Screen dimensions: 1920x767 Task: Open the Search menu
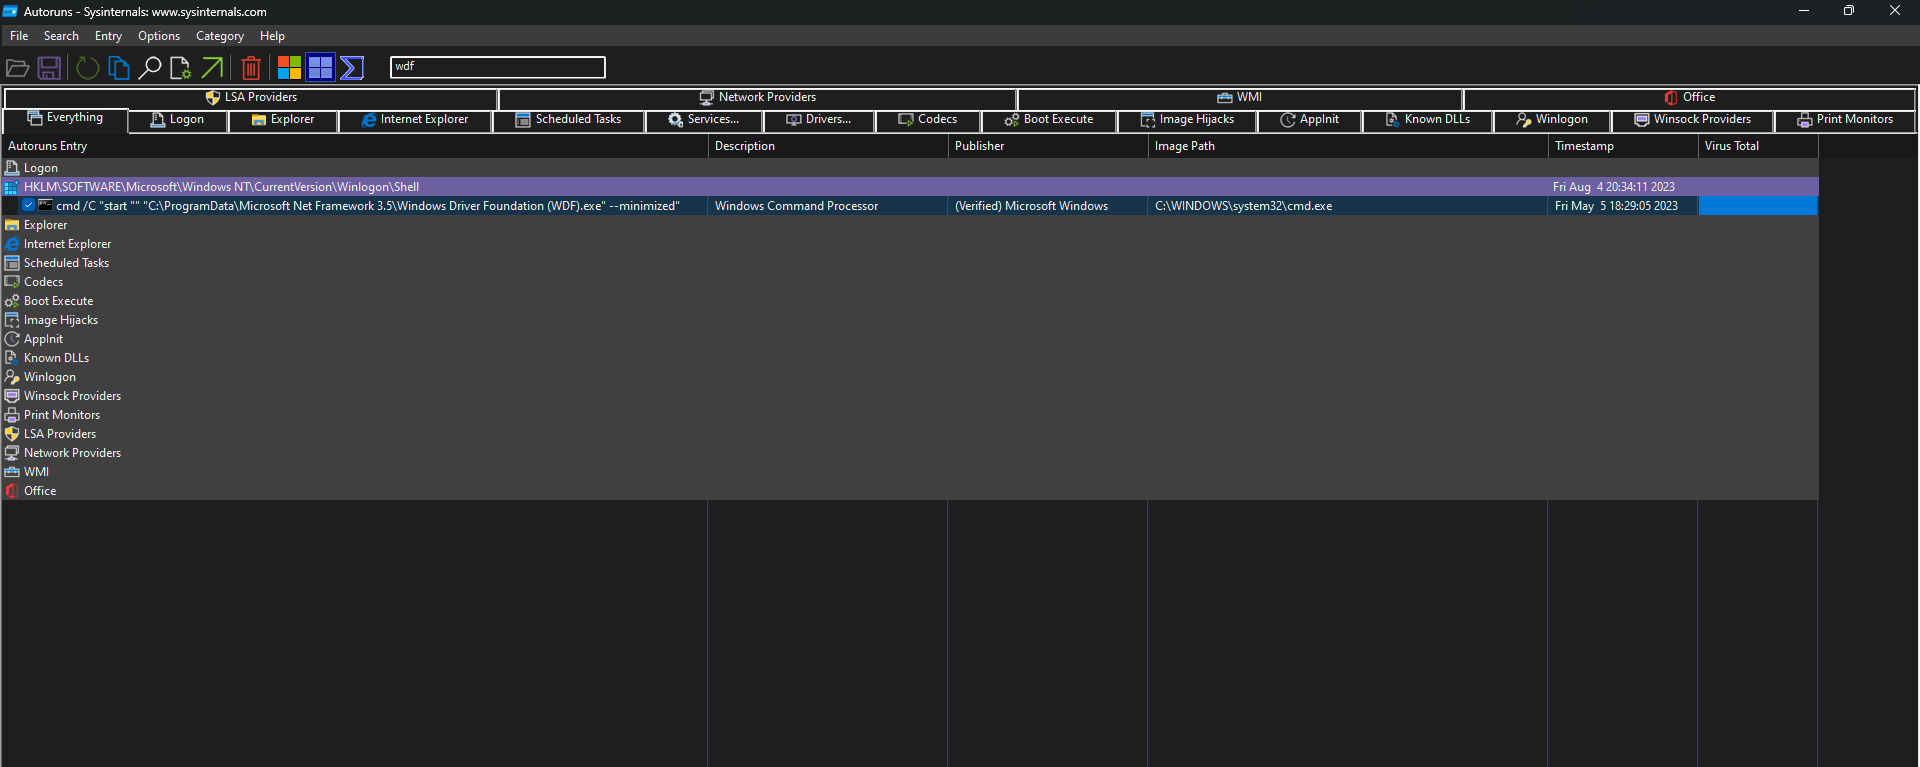pyautogui.click(x=61, y=36)
